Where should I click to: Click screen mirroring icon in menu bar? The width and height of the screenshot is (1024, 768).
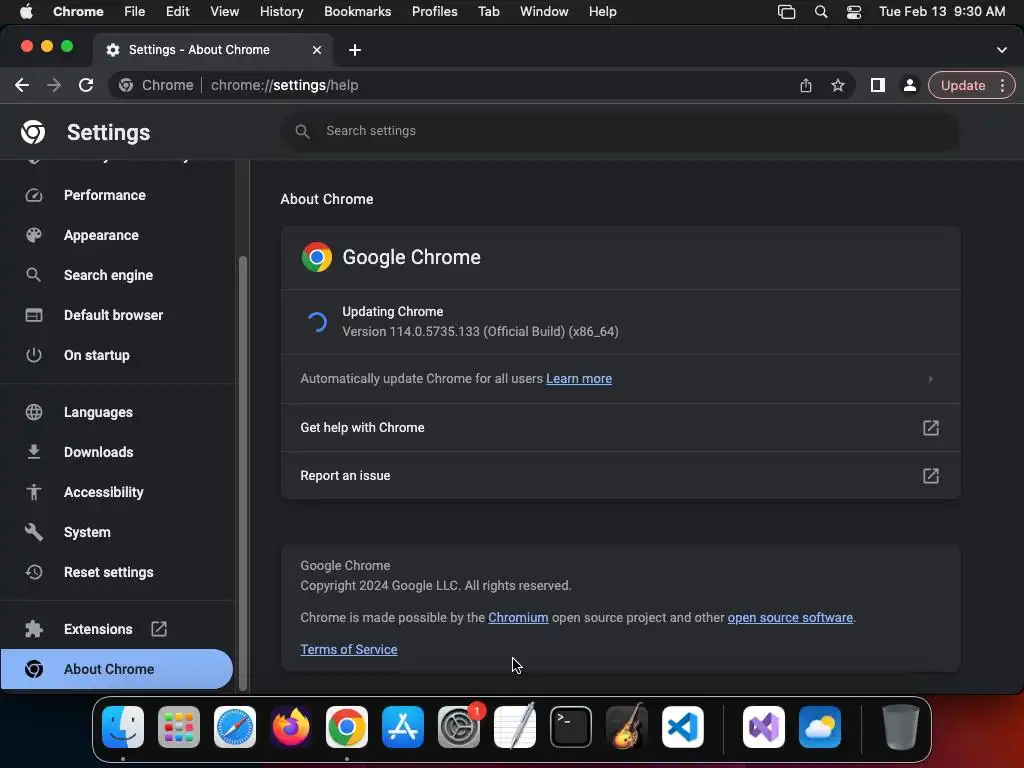(x=786, y=12)
